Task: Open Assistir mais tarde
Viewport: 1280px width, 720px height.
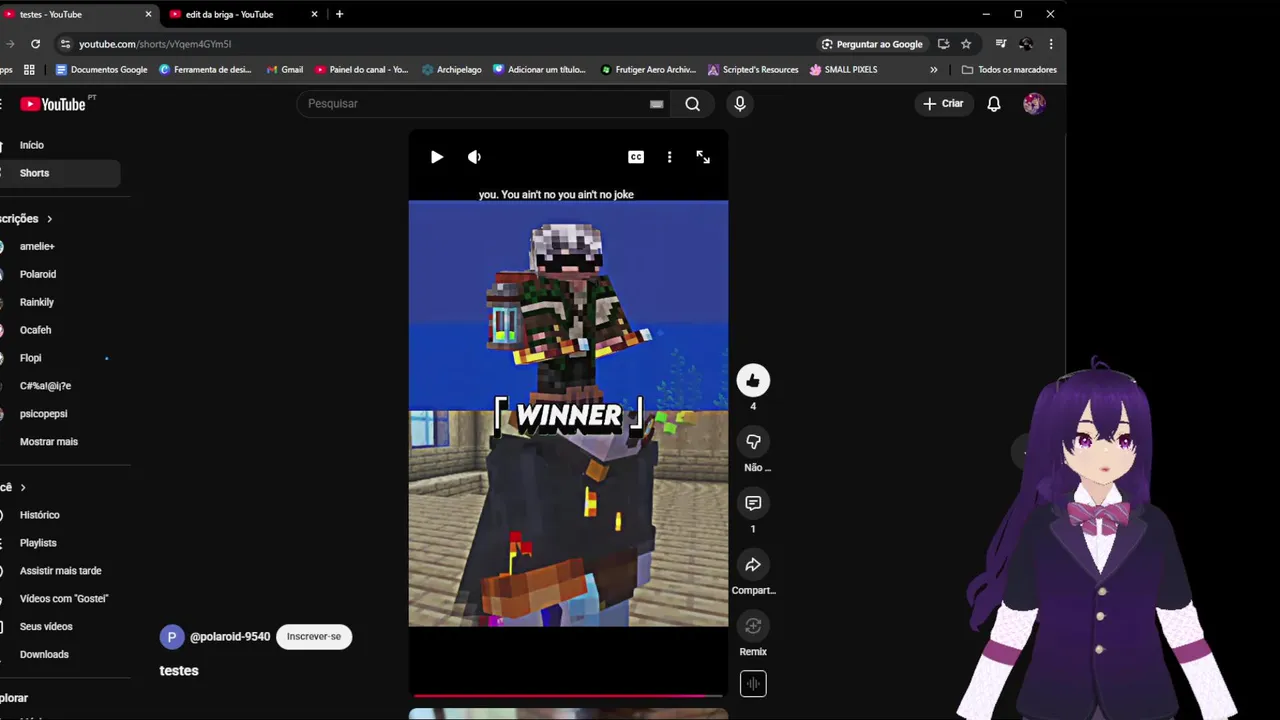Action: tap(60, 571)
